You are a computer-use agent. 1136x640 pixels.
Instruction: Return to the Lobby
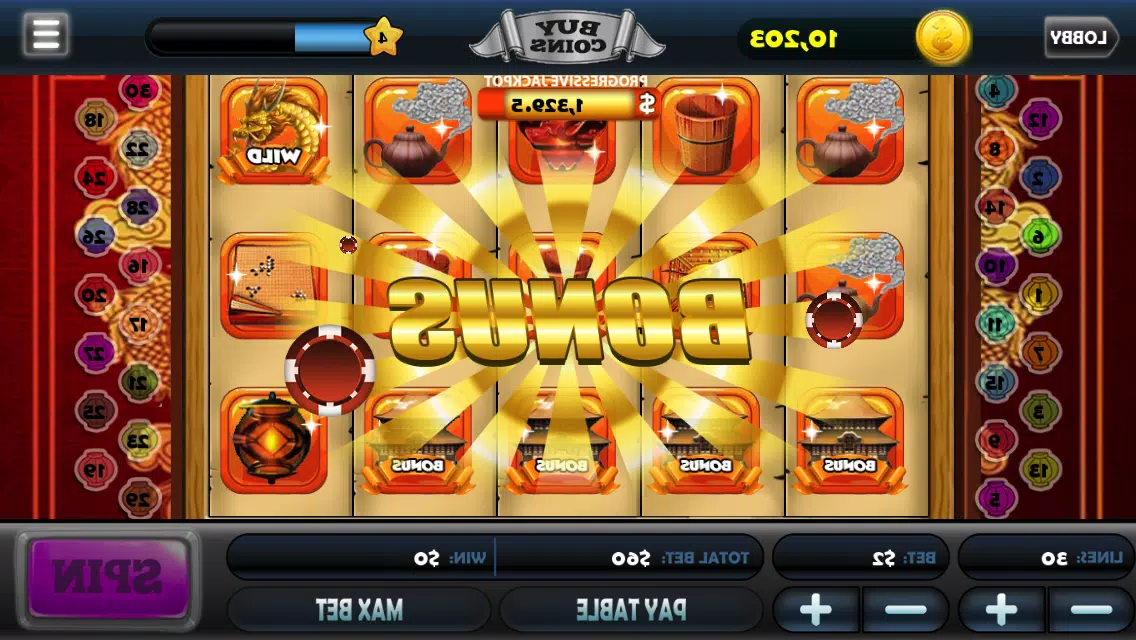pos(1079,38)
